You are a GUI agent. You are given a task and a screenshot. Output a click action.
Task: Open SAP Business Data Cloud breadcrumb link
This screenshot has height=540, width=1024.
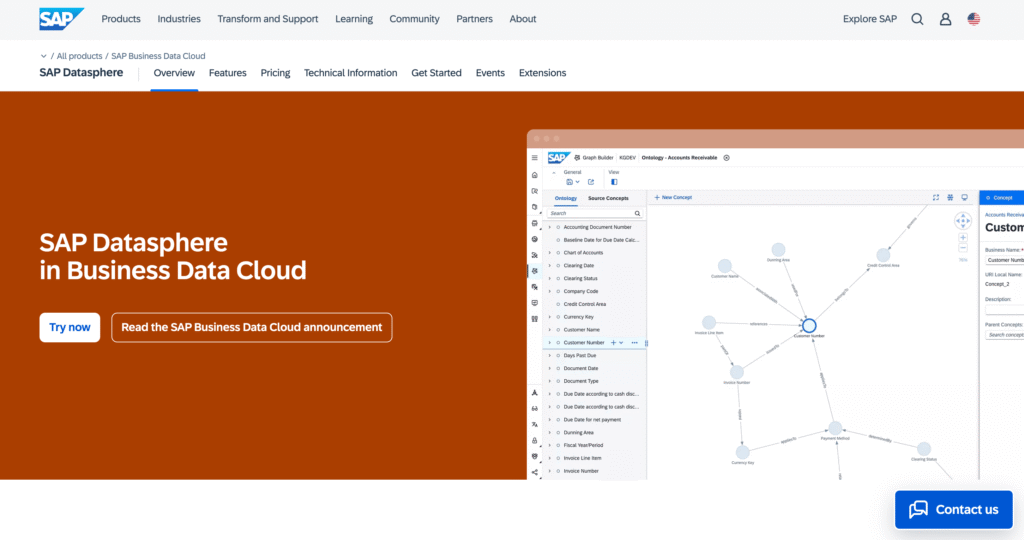(158, 56)
